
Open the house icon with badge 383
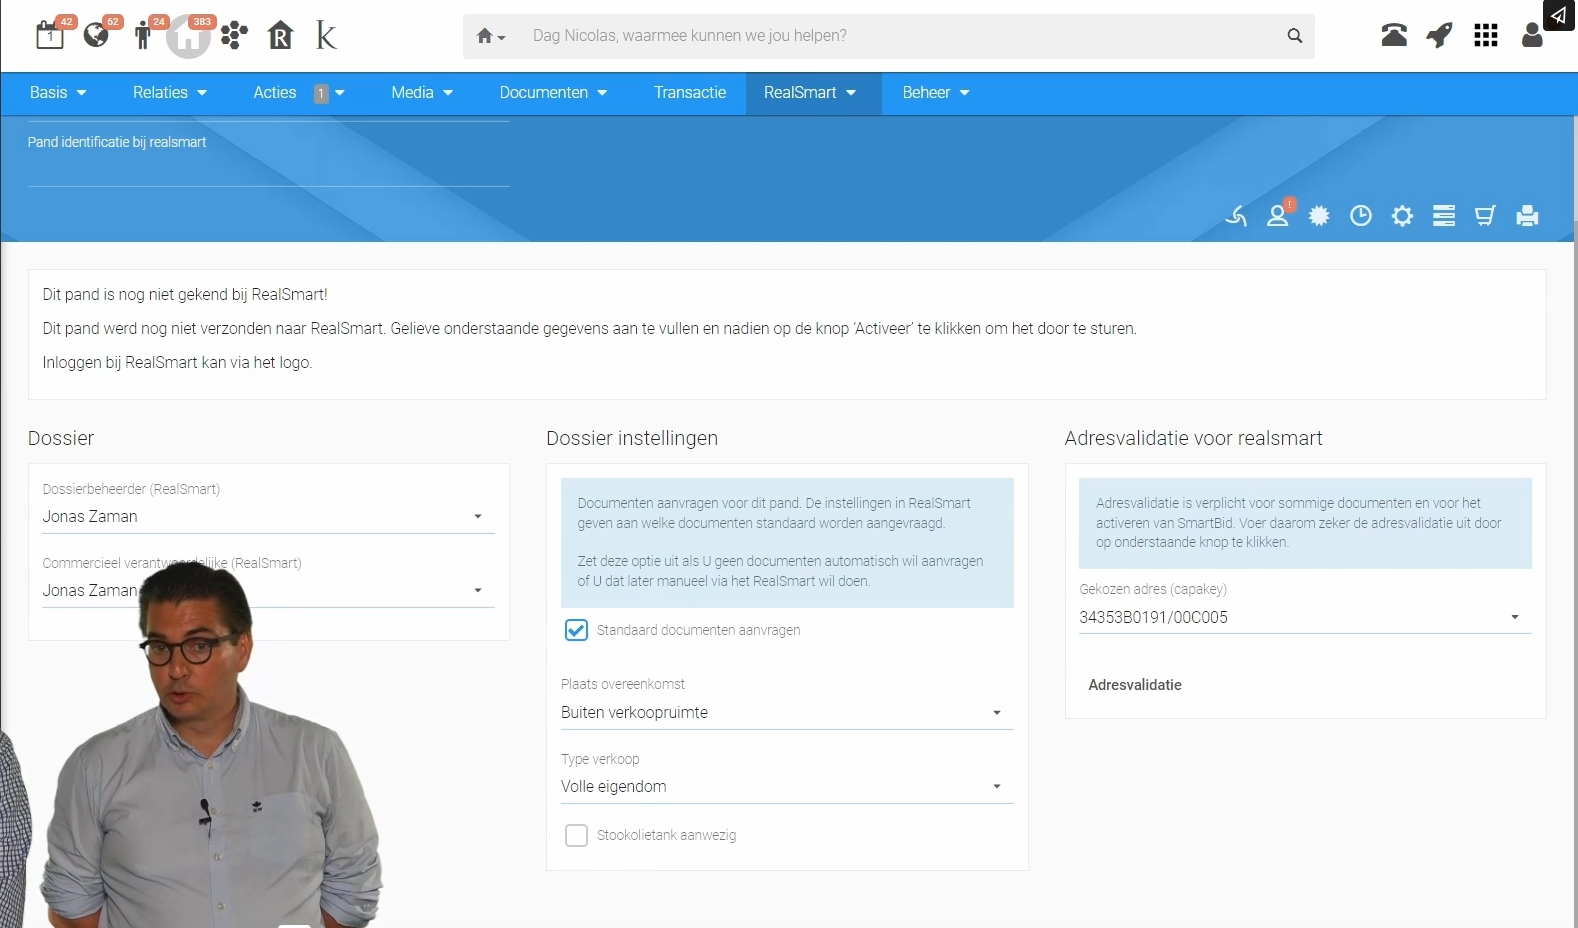coord(188,38)
